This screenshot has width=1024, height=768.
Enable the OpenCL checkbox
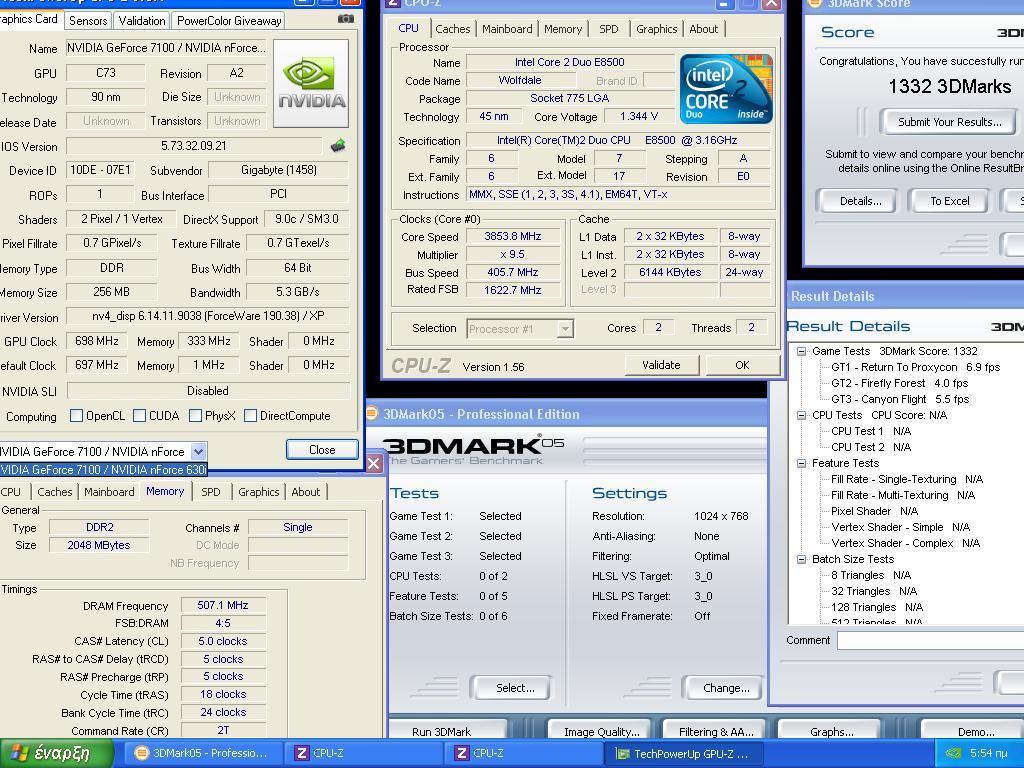[x=76, y=415]
